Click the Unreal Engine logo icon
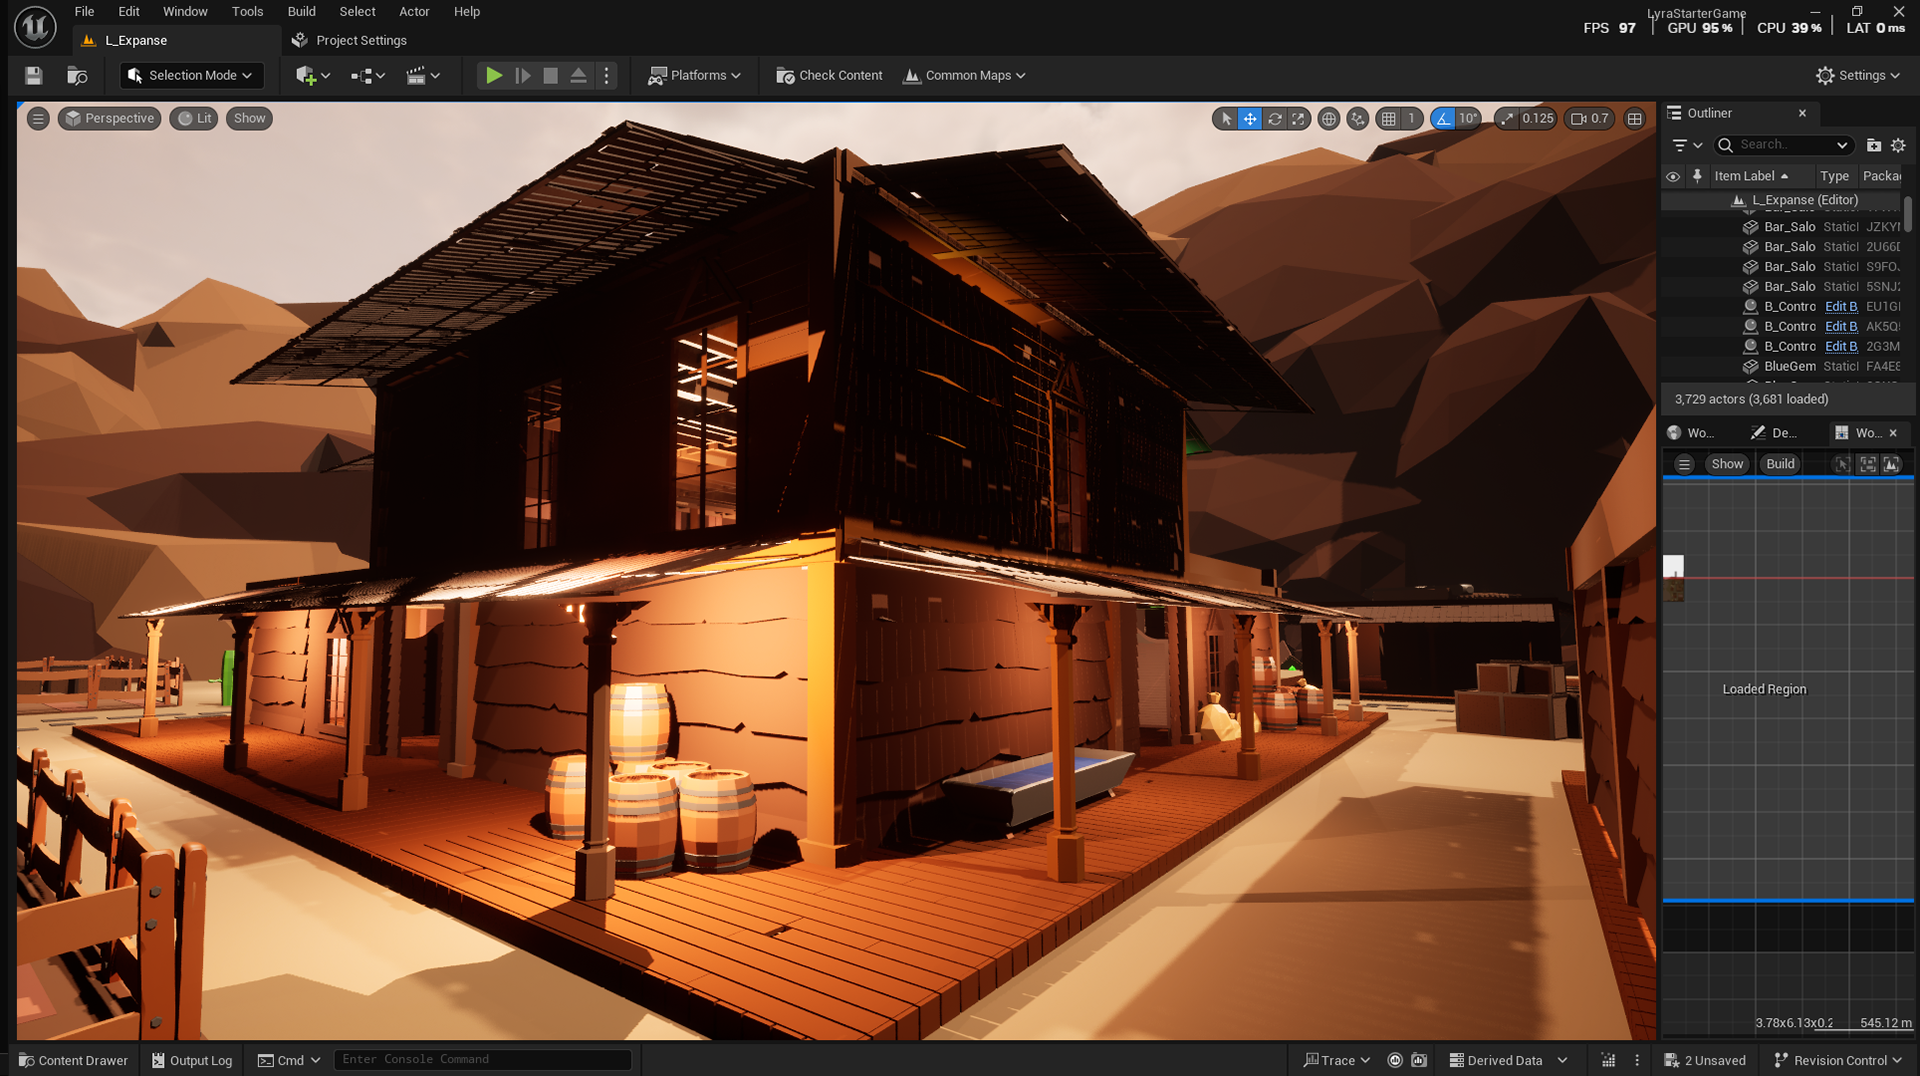Viewport: 1920px width, 1076px height. coord(35,27)
